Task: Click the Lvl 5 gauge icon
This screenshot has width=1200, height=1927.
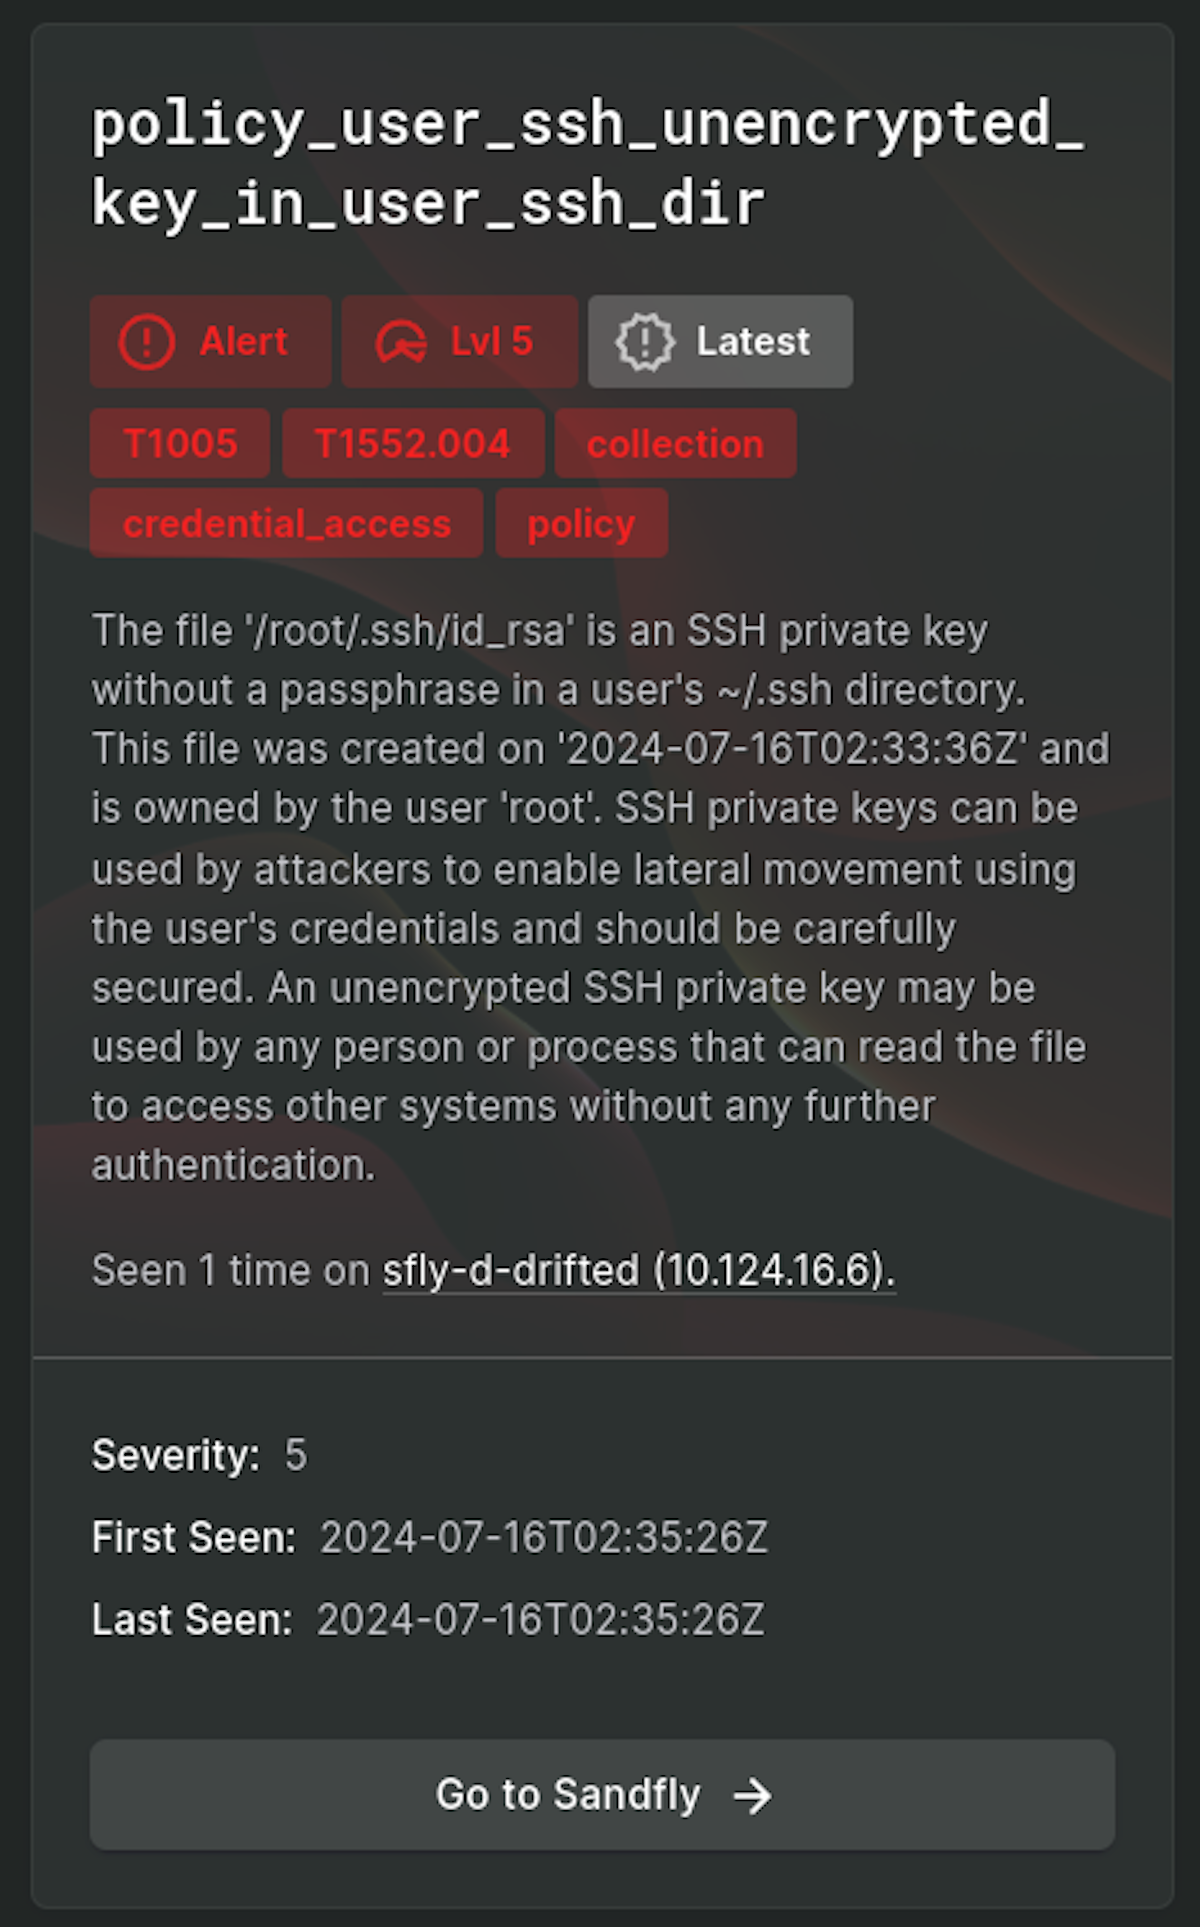Action: [x=401, y=342]
